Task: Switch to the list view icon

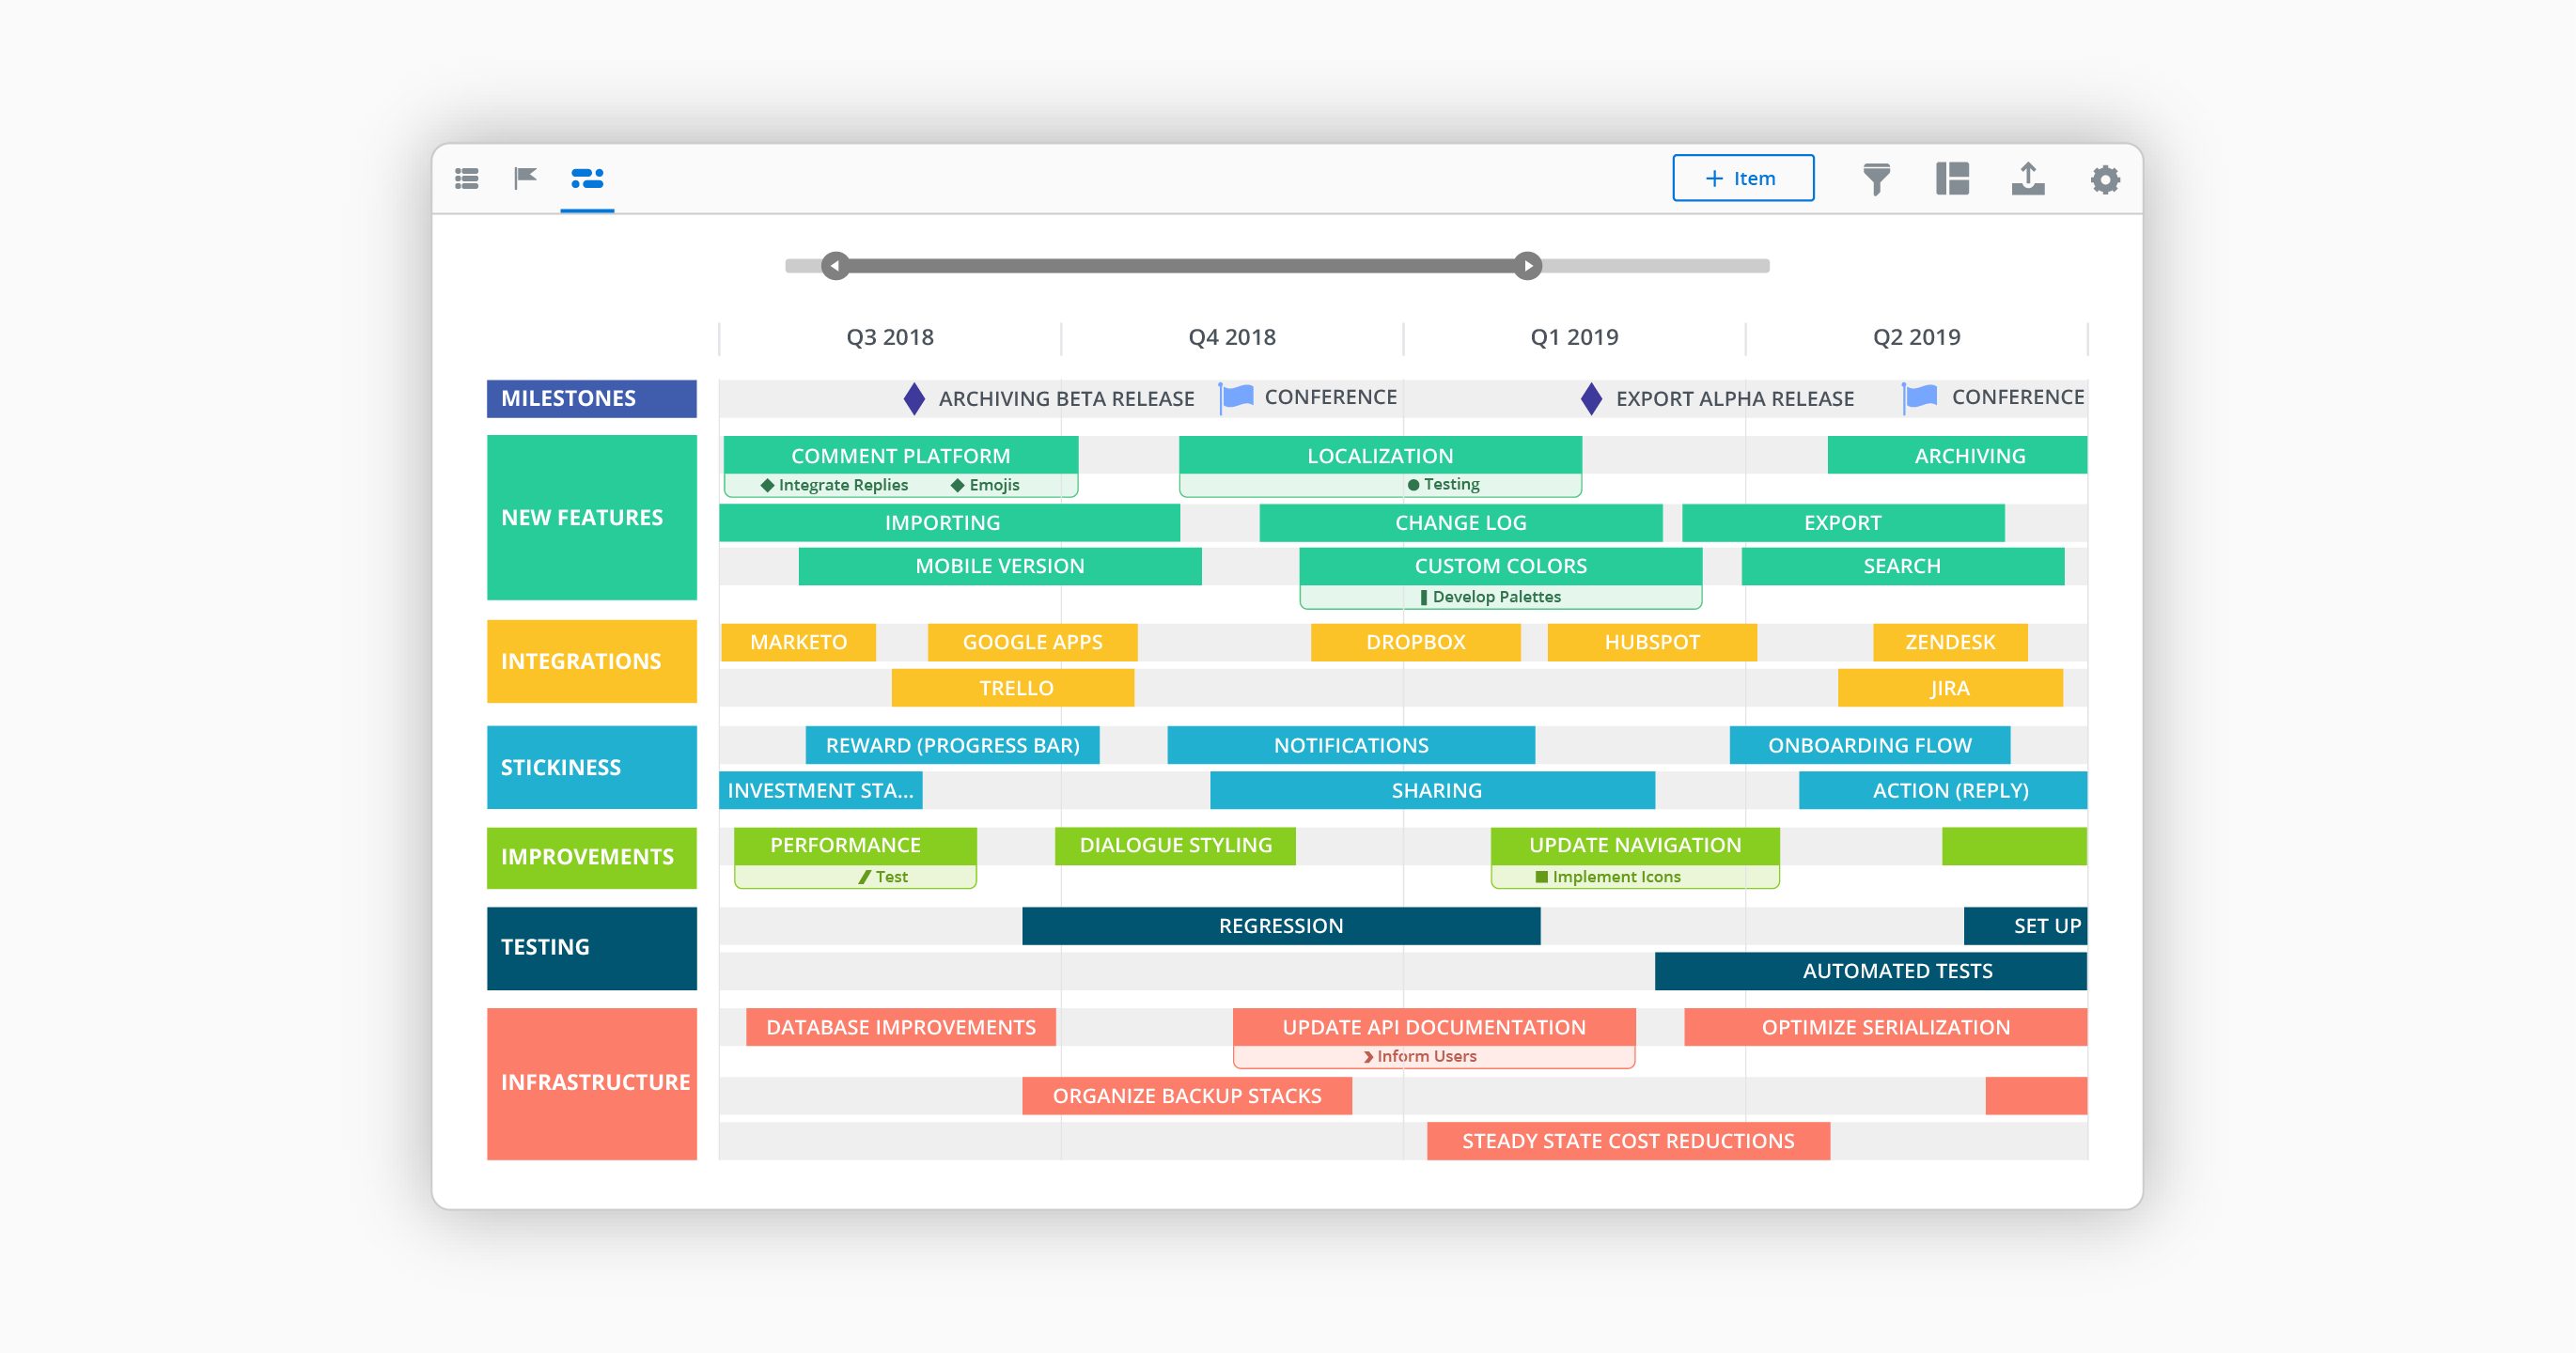Action: point(467,178)
